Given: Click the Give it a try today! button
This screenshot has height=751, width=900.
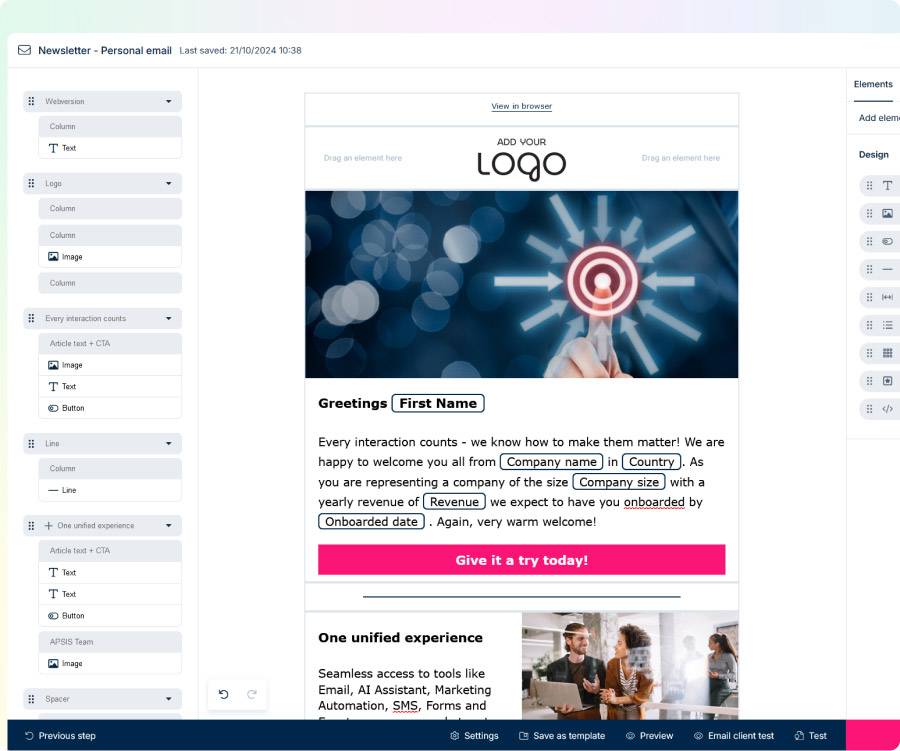Looking at the screenshot, I should point(521,560).
